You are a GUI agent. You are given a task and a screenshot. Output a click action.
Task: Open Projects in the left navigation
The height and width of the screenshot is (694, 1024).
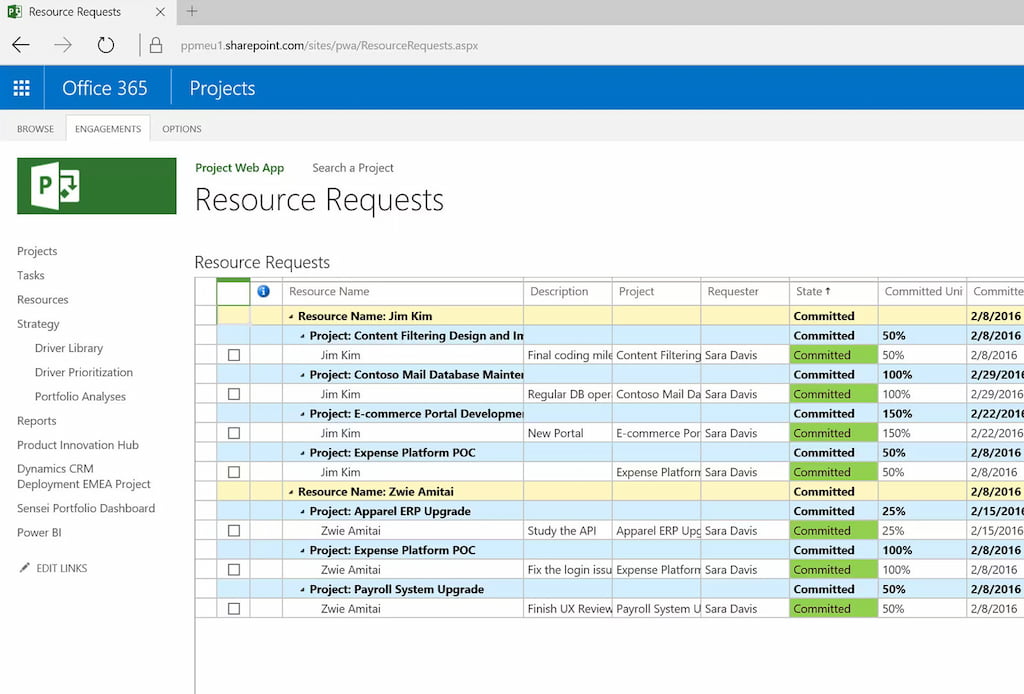coord(37,251)
